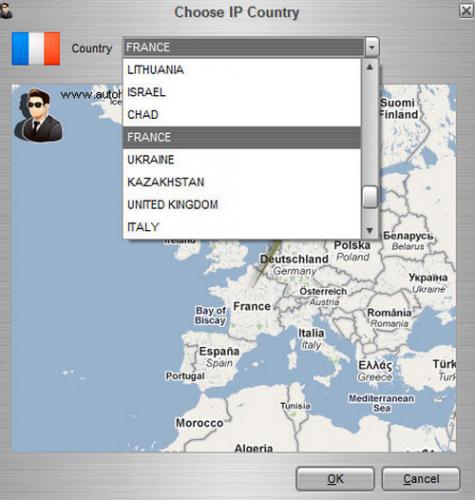The image size is (475, 500).
Task: Click the Morocco label on the map
Action: tap(199, 423)
